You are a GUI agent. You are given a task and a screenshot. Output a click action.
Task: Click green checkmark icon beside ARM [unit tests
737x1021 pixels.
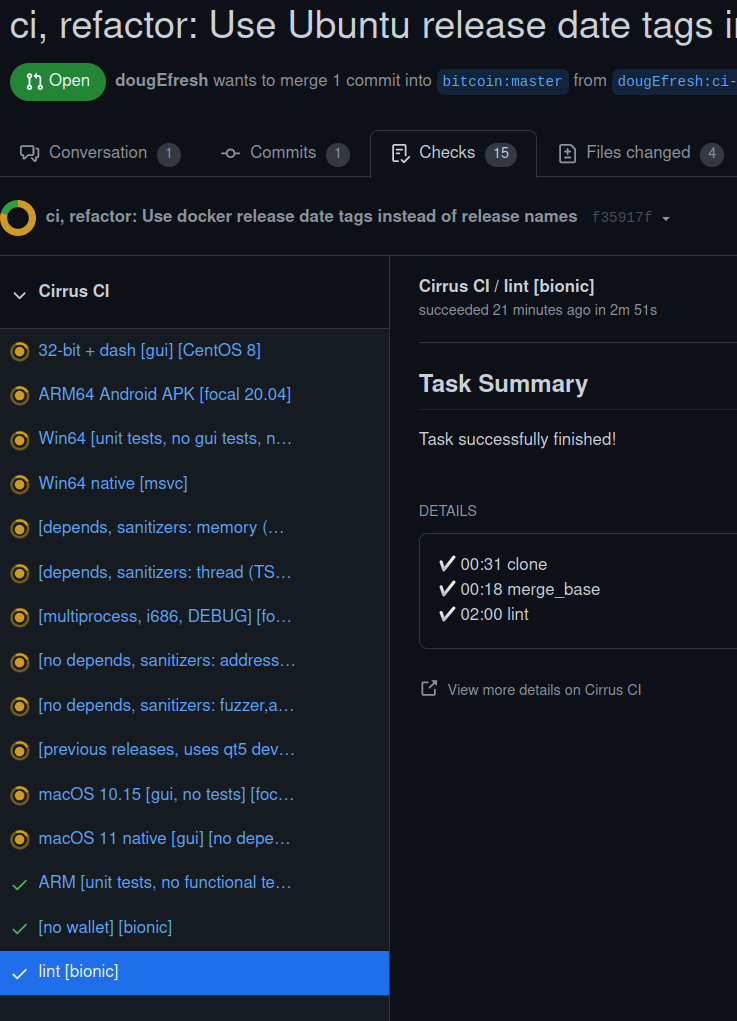(20, 884)
